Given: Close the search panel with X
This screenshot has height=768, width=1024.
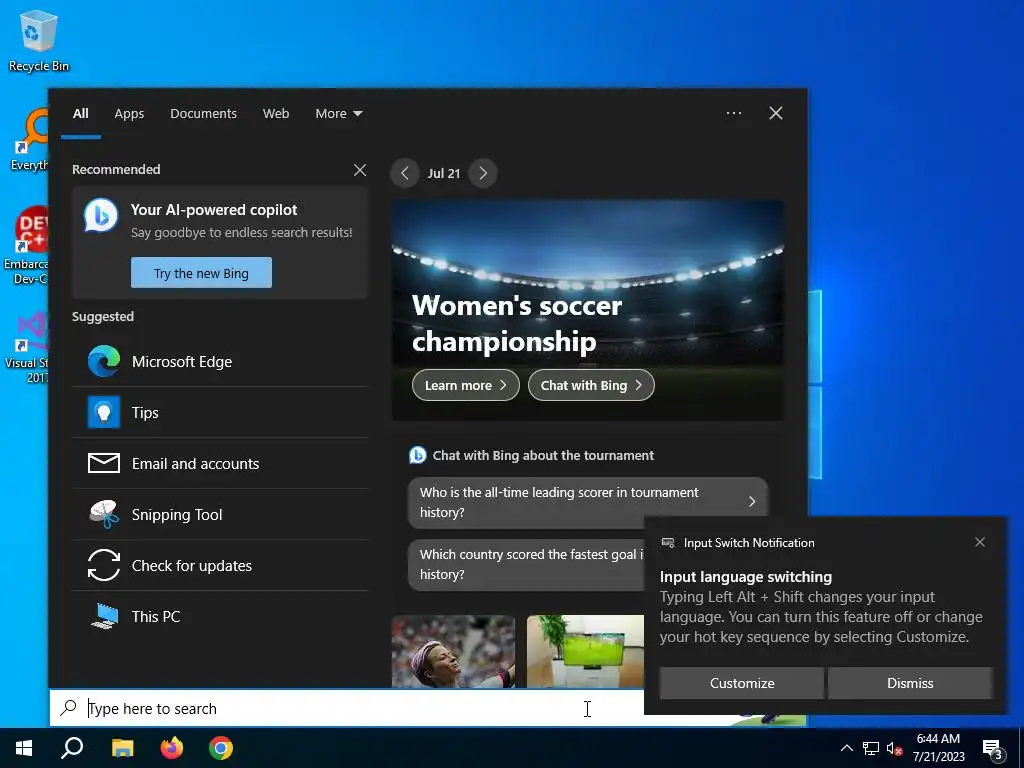Looking at the screenshot, I should 776,113.
